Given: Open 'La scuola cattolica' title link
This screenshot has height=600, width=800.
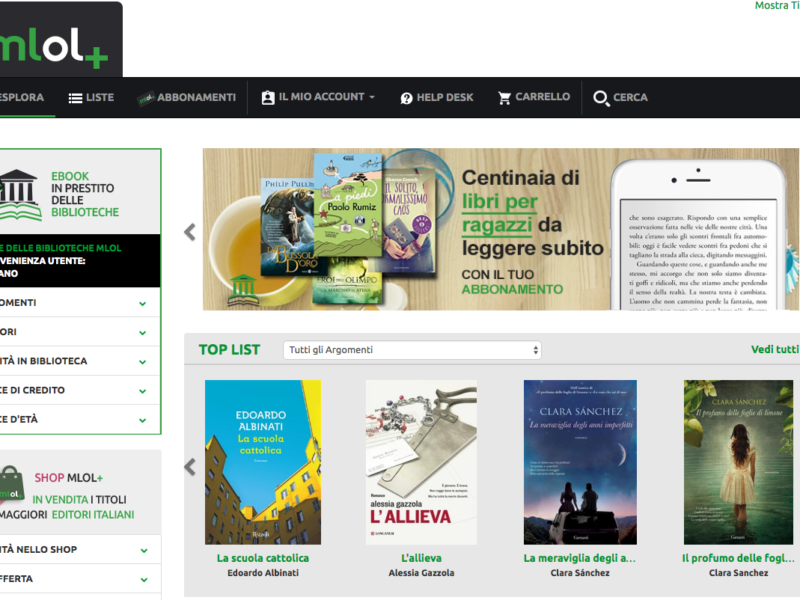Looking at the screenshot, I should pyautogui.click(x=263, y=558).
